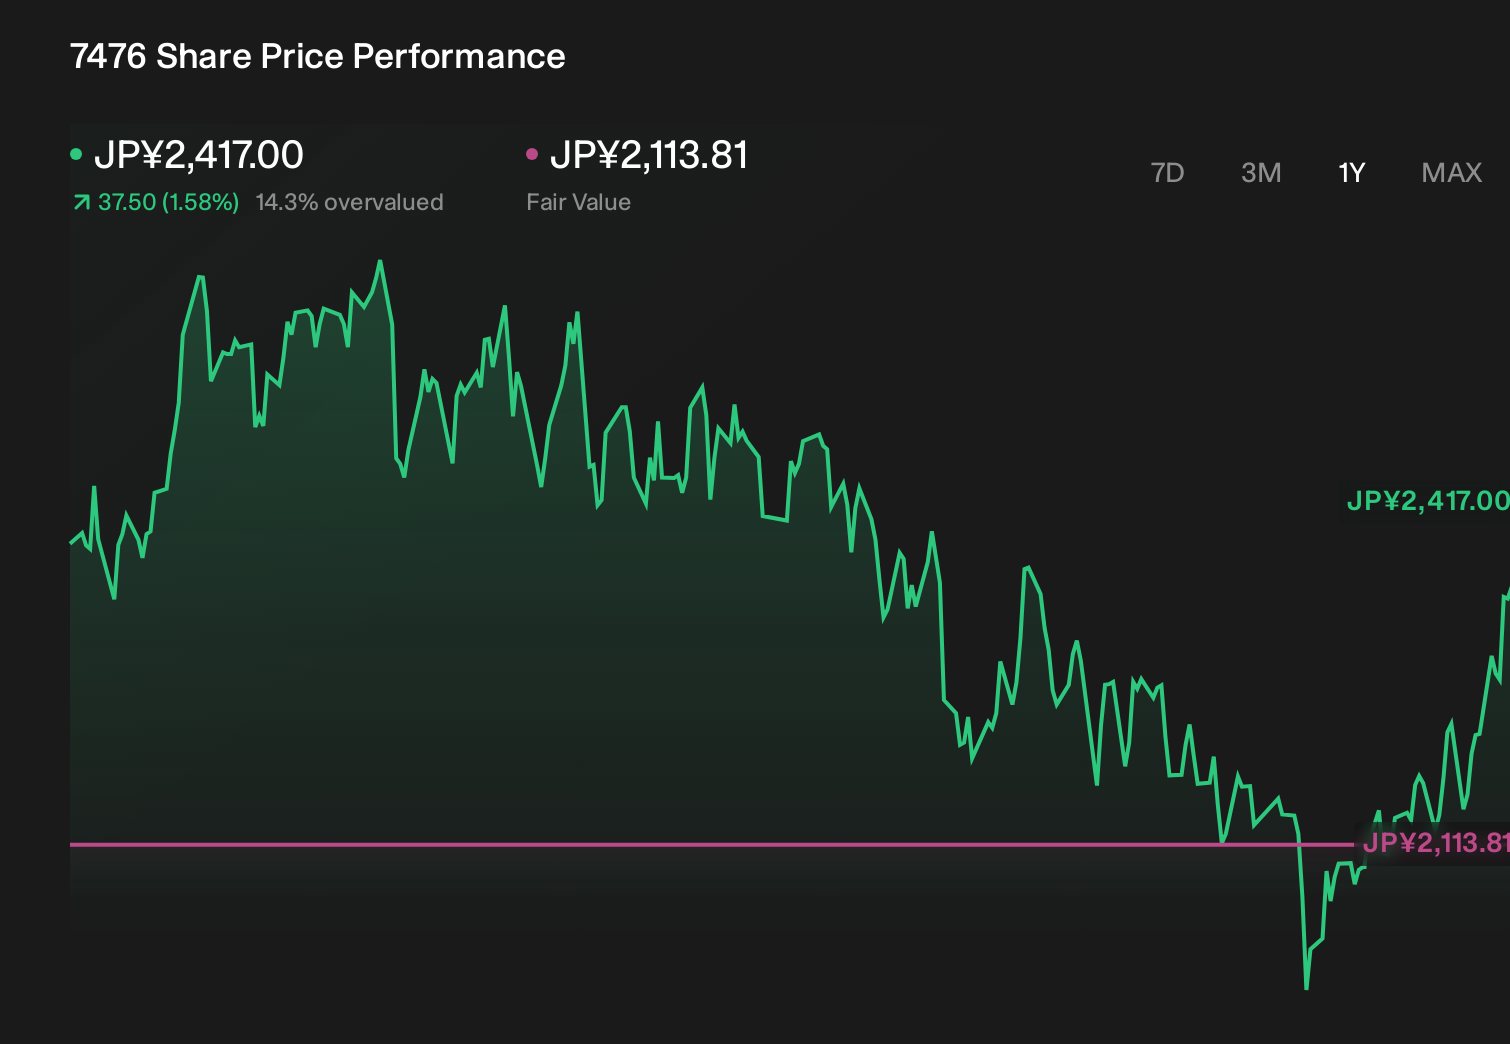
Task: Click the green up-arrow change icon
Action: (81, 203)
